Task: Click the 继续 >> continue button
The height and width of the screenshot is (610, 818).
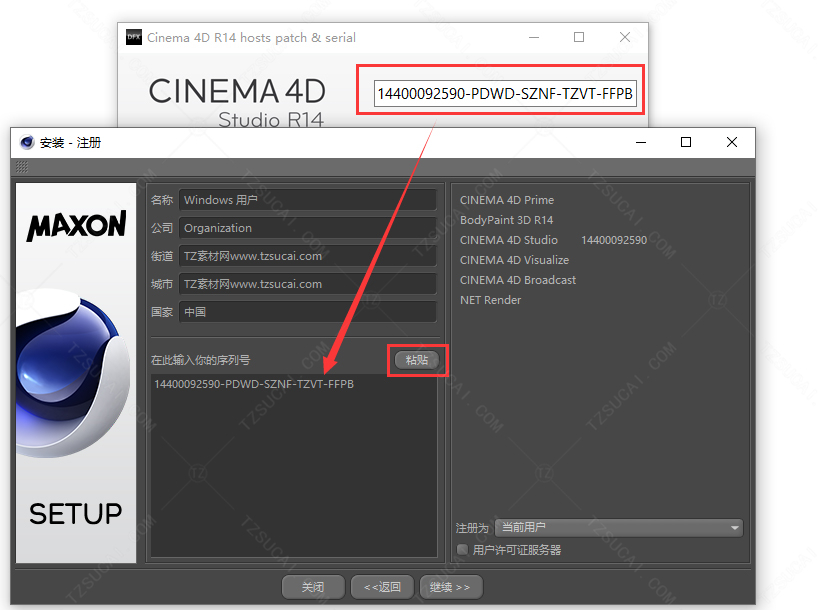Action: coord(451,587)
